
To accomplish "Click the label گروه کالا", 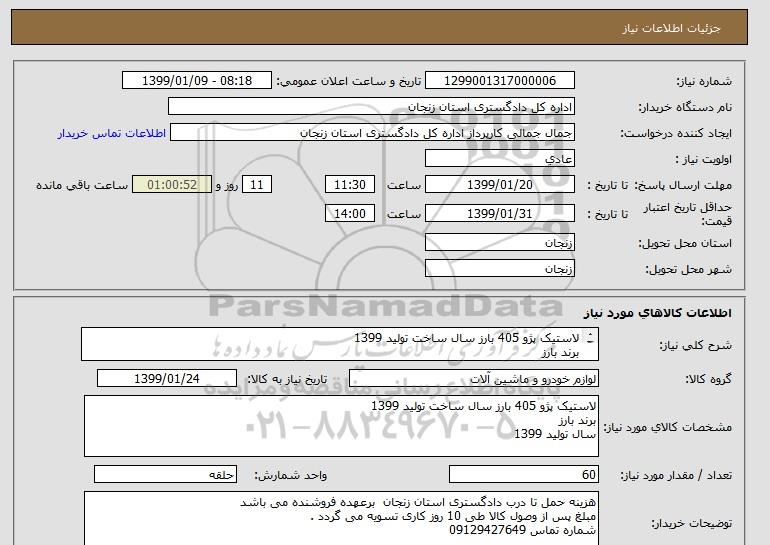I will tap(708, 379).
